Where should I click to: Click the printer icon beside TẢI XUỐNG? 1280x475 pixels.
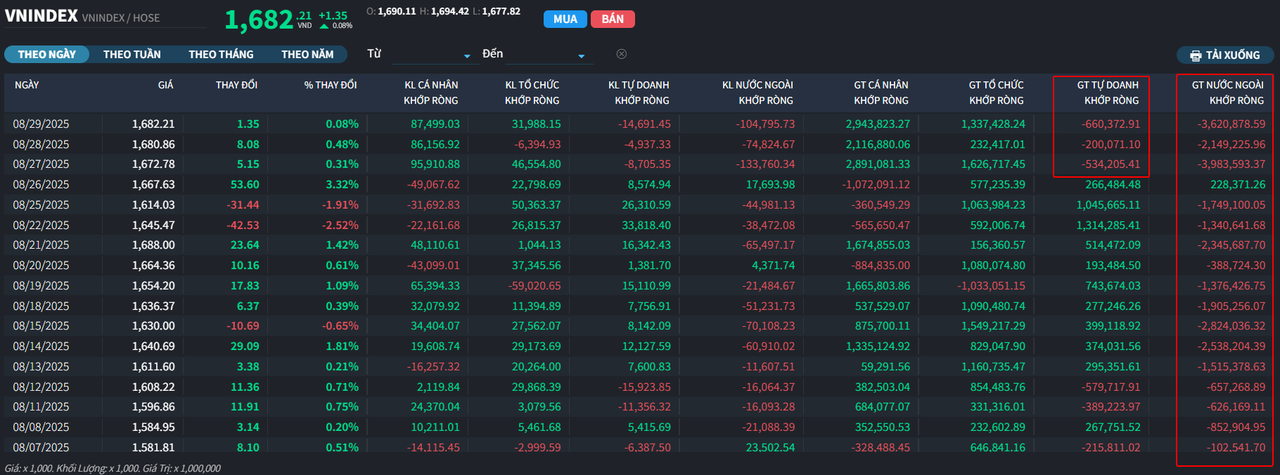coord(1195,55)
